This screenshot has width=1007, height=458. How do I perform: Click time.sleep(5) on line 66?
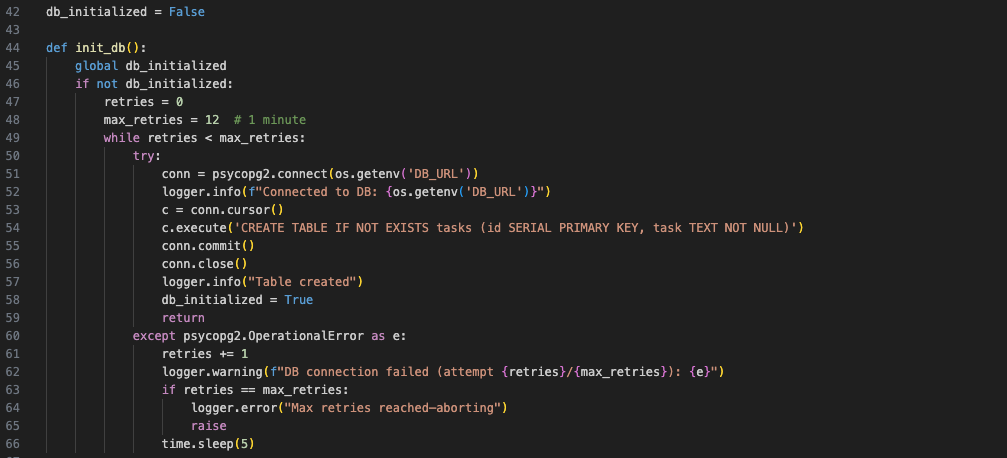[x=208, y=443]
